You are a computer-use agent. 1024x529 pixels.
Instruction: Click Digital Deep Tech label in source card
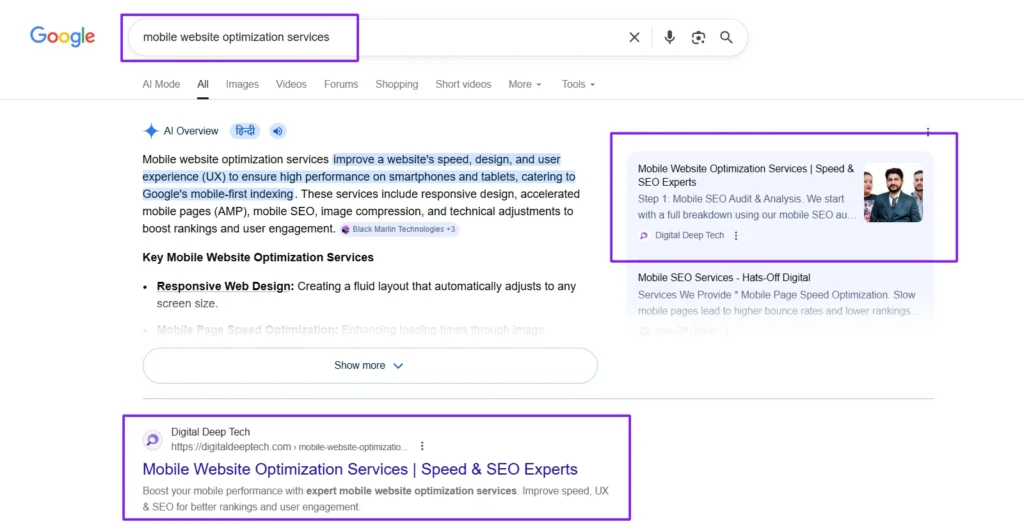690,235
